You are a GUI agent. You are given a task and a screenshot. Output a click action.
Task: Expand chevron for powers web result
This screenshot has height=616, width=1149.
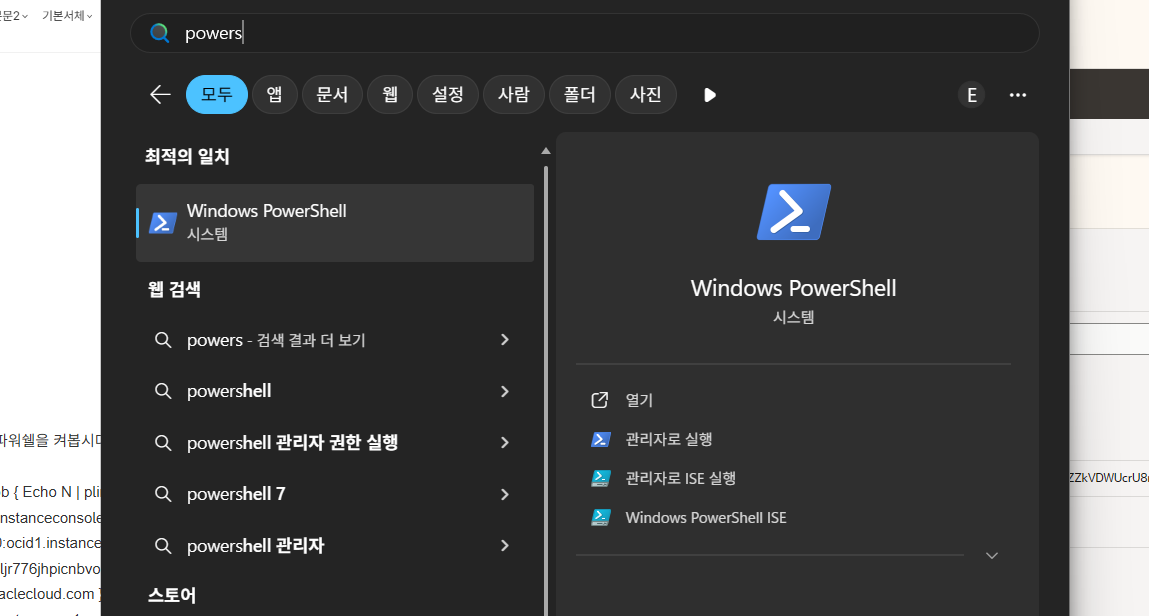(x=505, y=340)
